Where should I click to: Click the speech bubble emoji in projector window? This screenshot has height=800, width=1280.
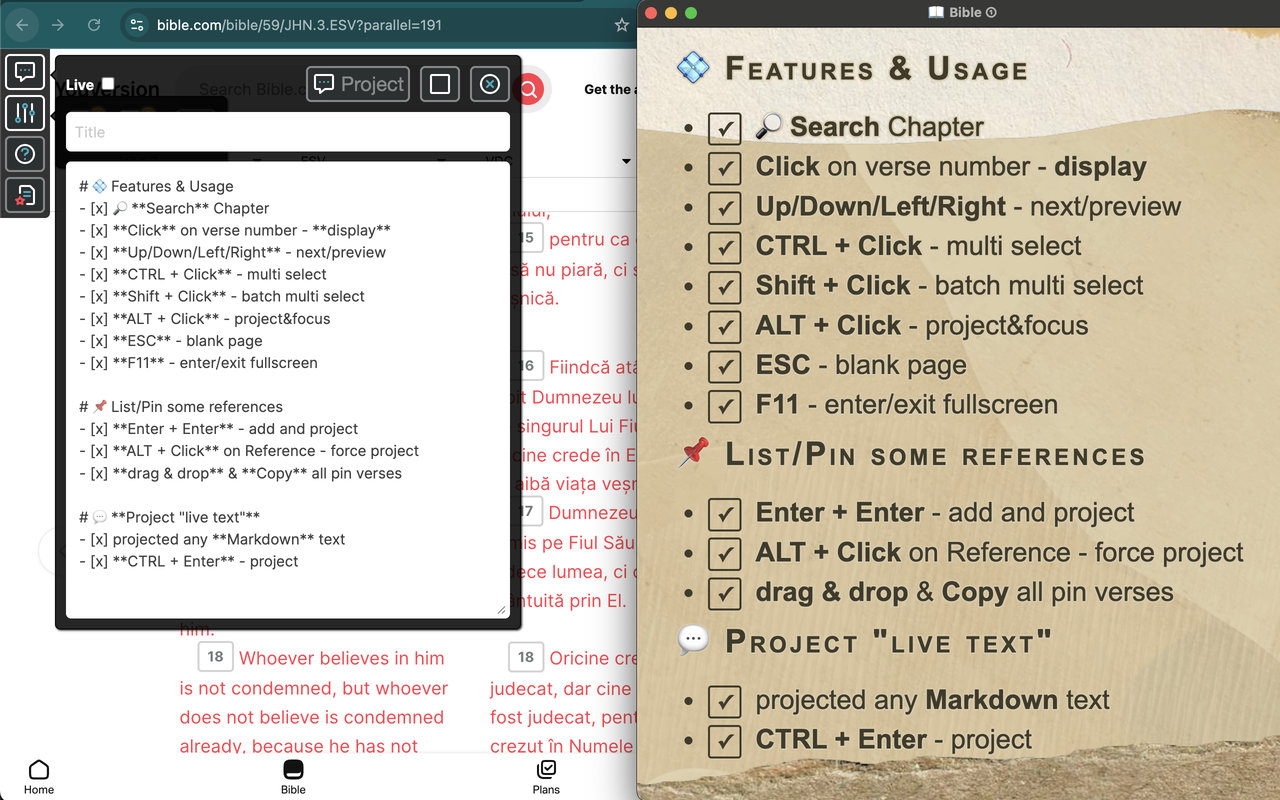[x=693, y=640]
